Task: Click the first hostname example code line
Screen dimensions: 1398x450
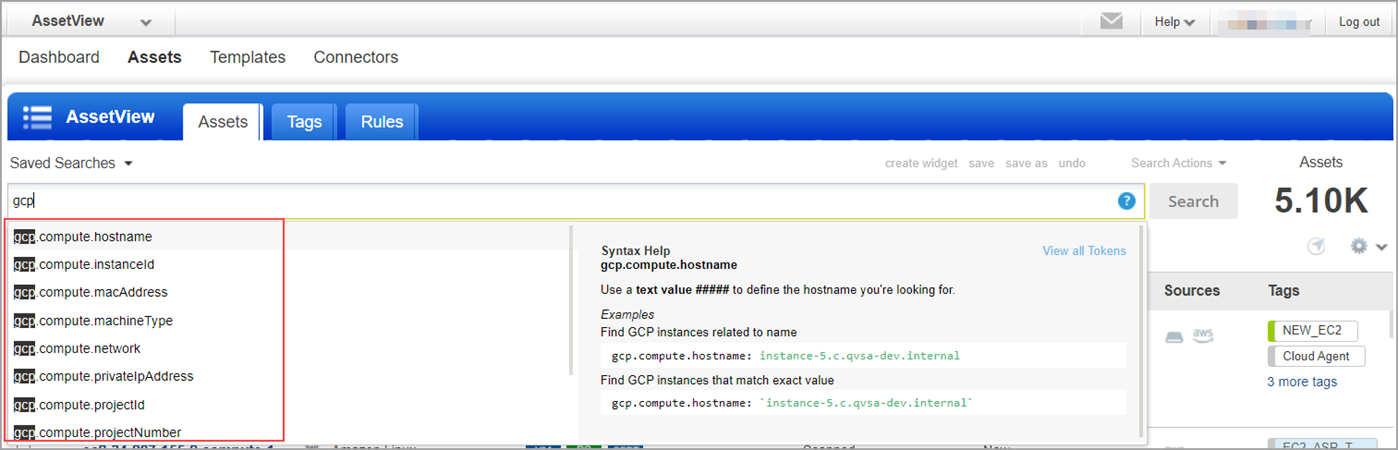Action: coord(863,355)
